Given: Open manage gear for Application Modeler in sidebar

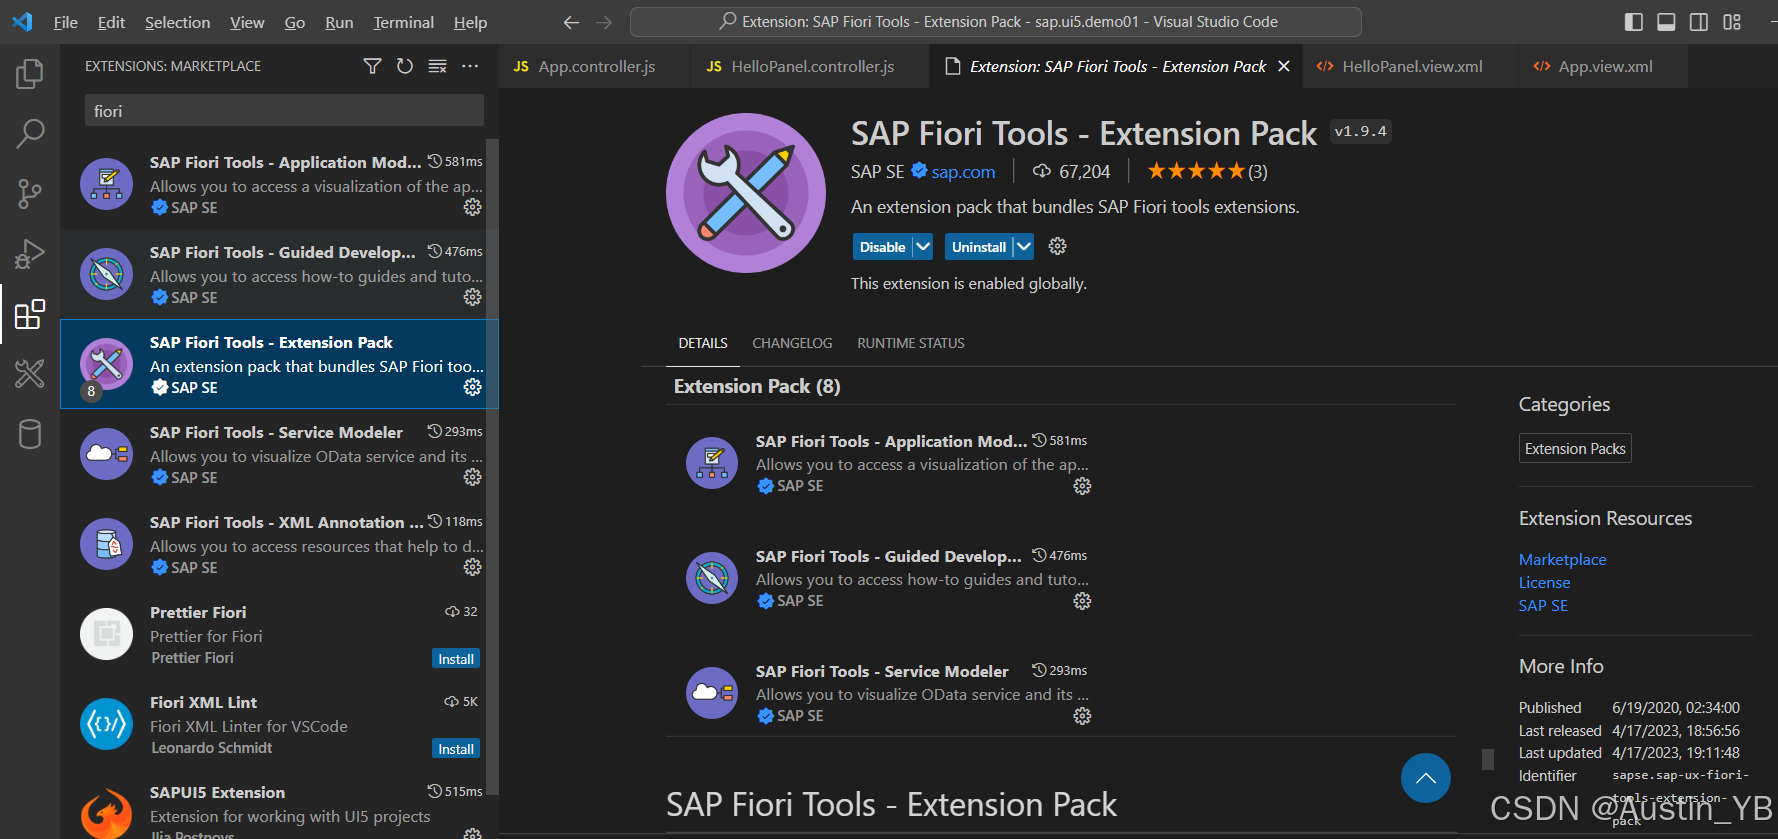Looking at the screenshot, I should (473, 207).
